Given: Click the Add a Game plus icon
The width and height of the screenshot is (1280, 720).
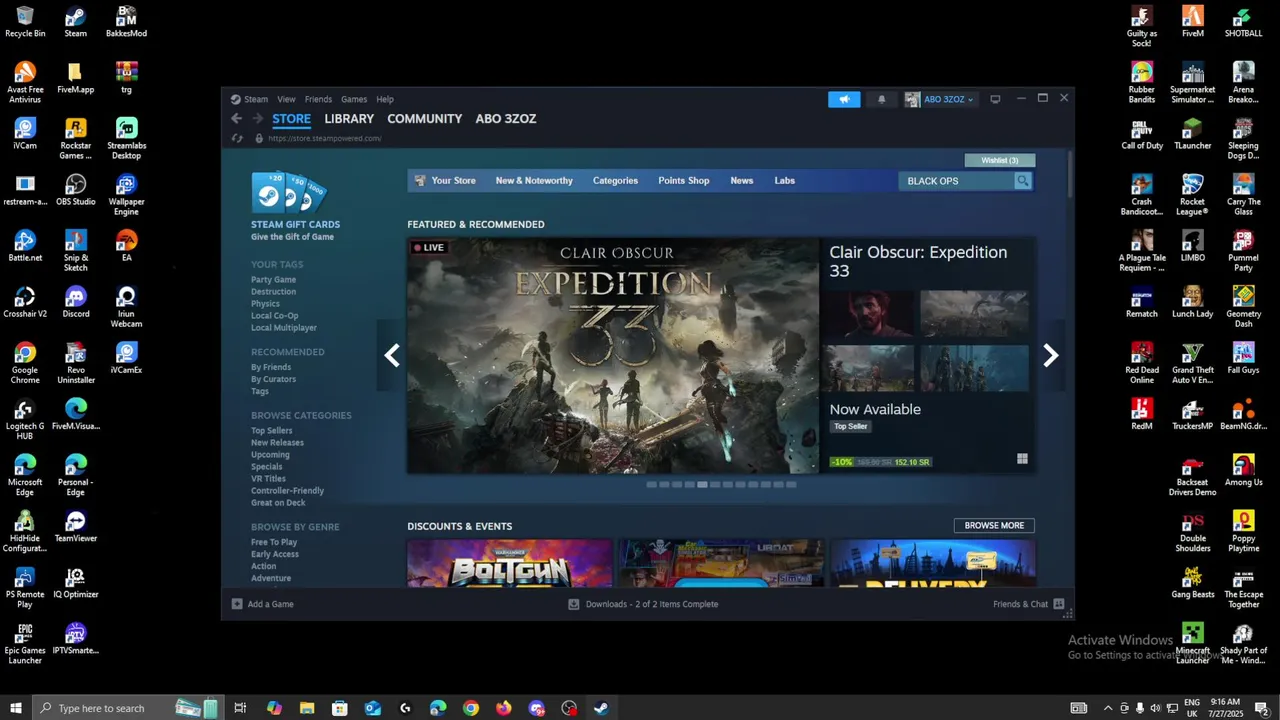Looking at the screenshot, I should click(x=237, y=604).
